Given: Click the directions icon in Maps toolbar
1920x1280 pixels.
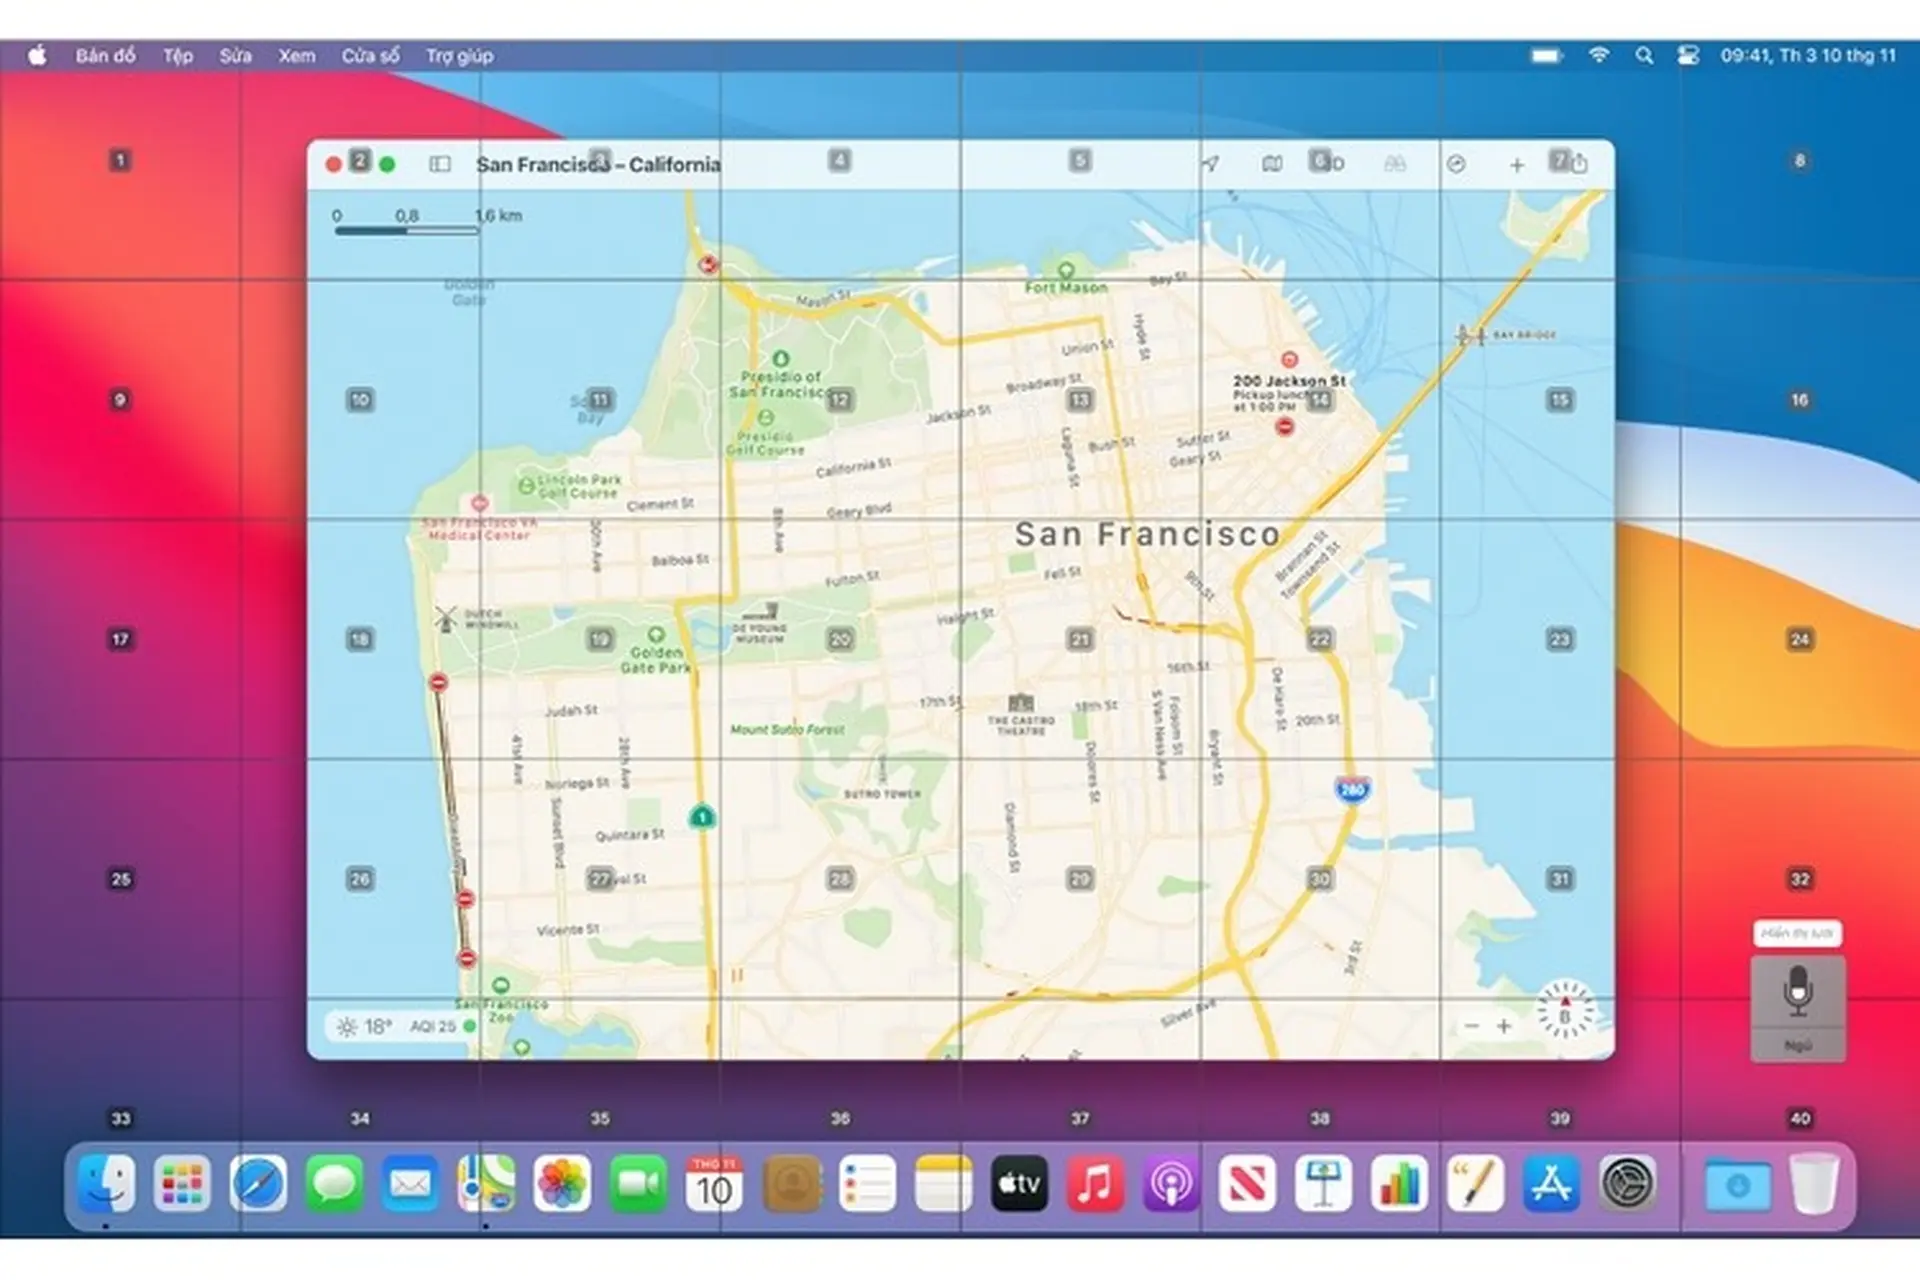Looking at the screenshot, I should coord(1456,164).
